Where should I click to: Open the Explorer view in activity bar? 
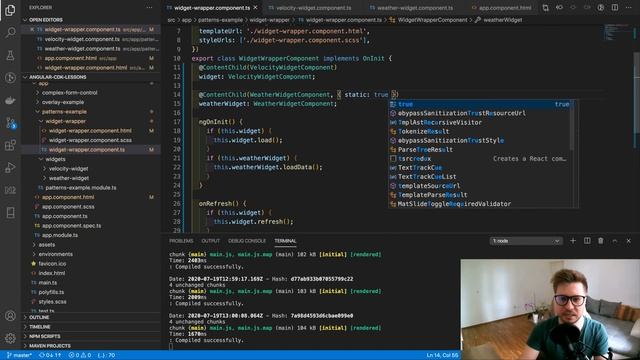10,10
